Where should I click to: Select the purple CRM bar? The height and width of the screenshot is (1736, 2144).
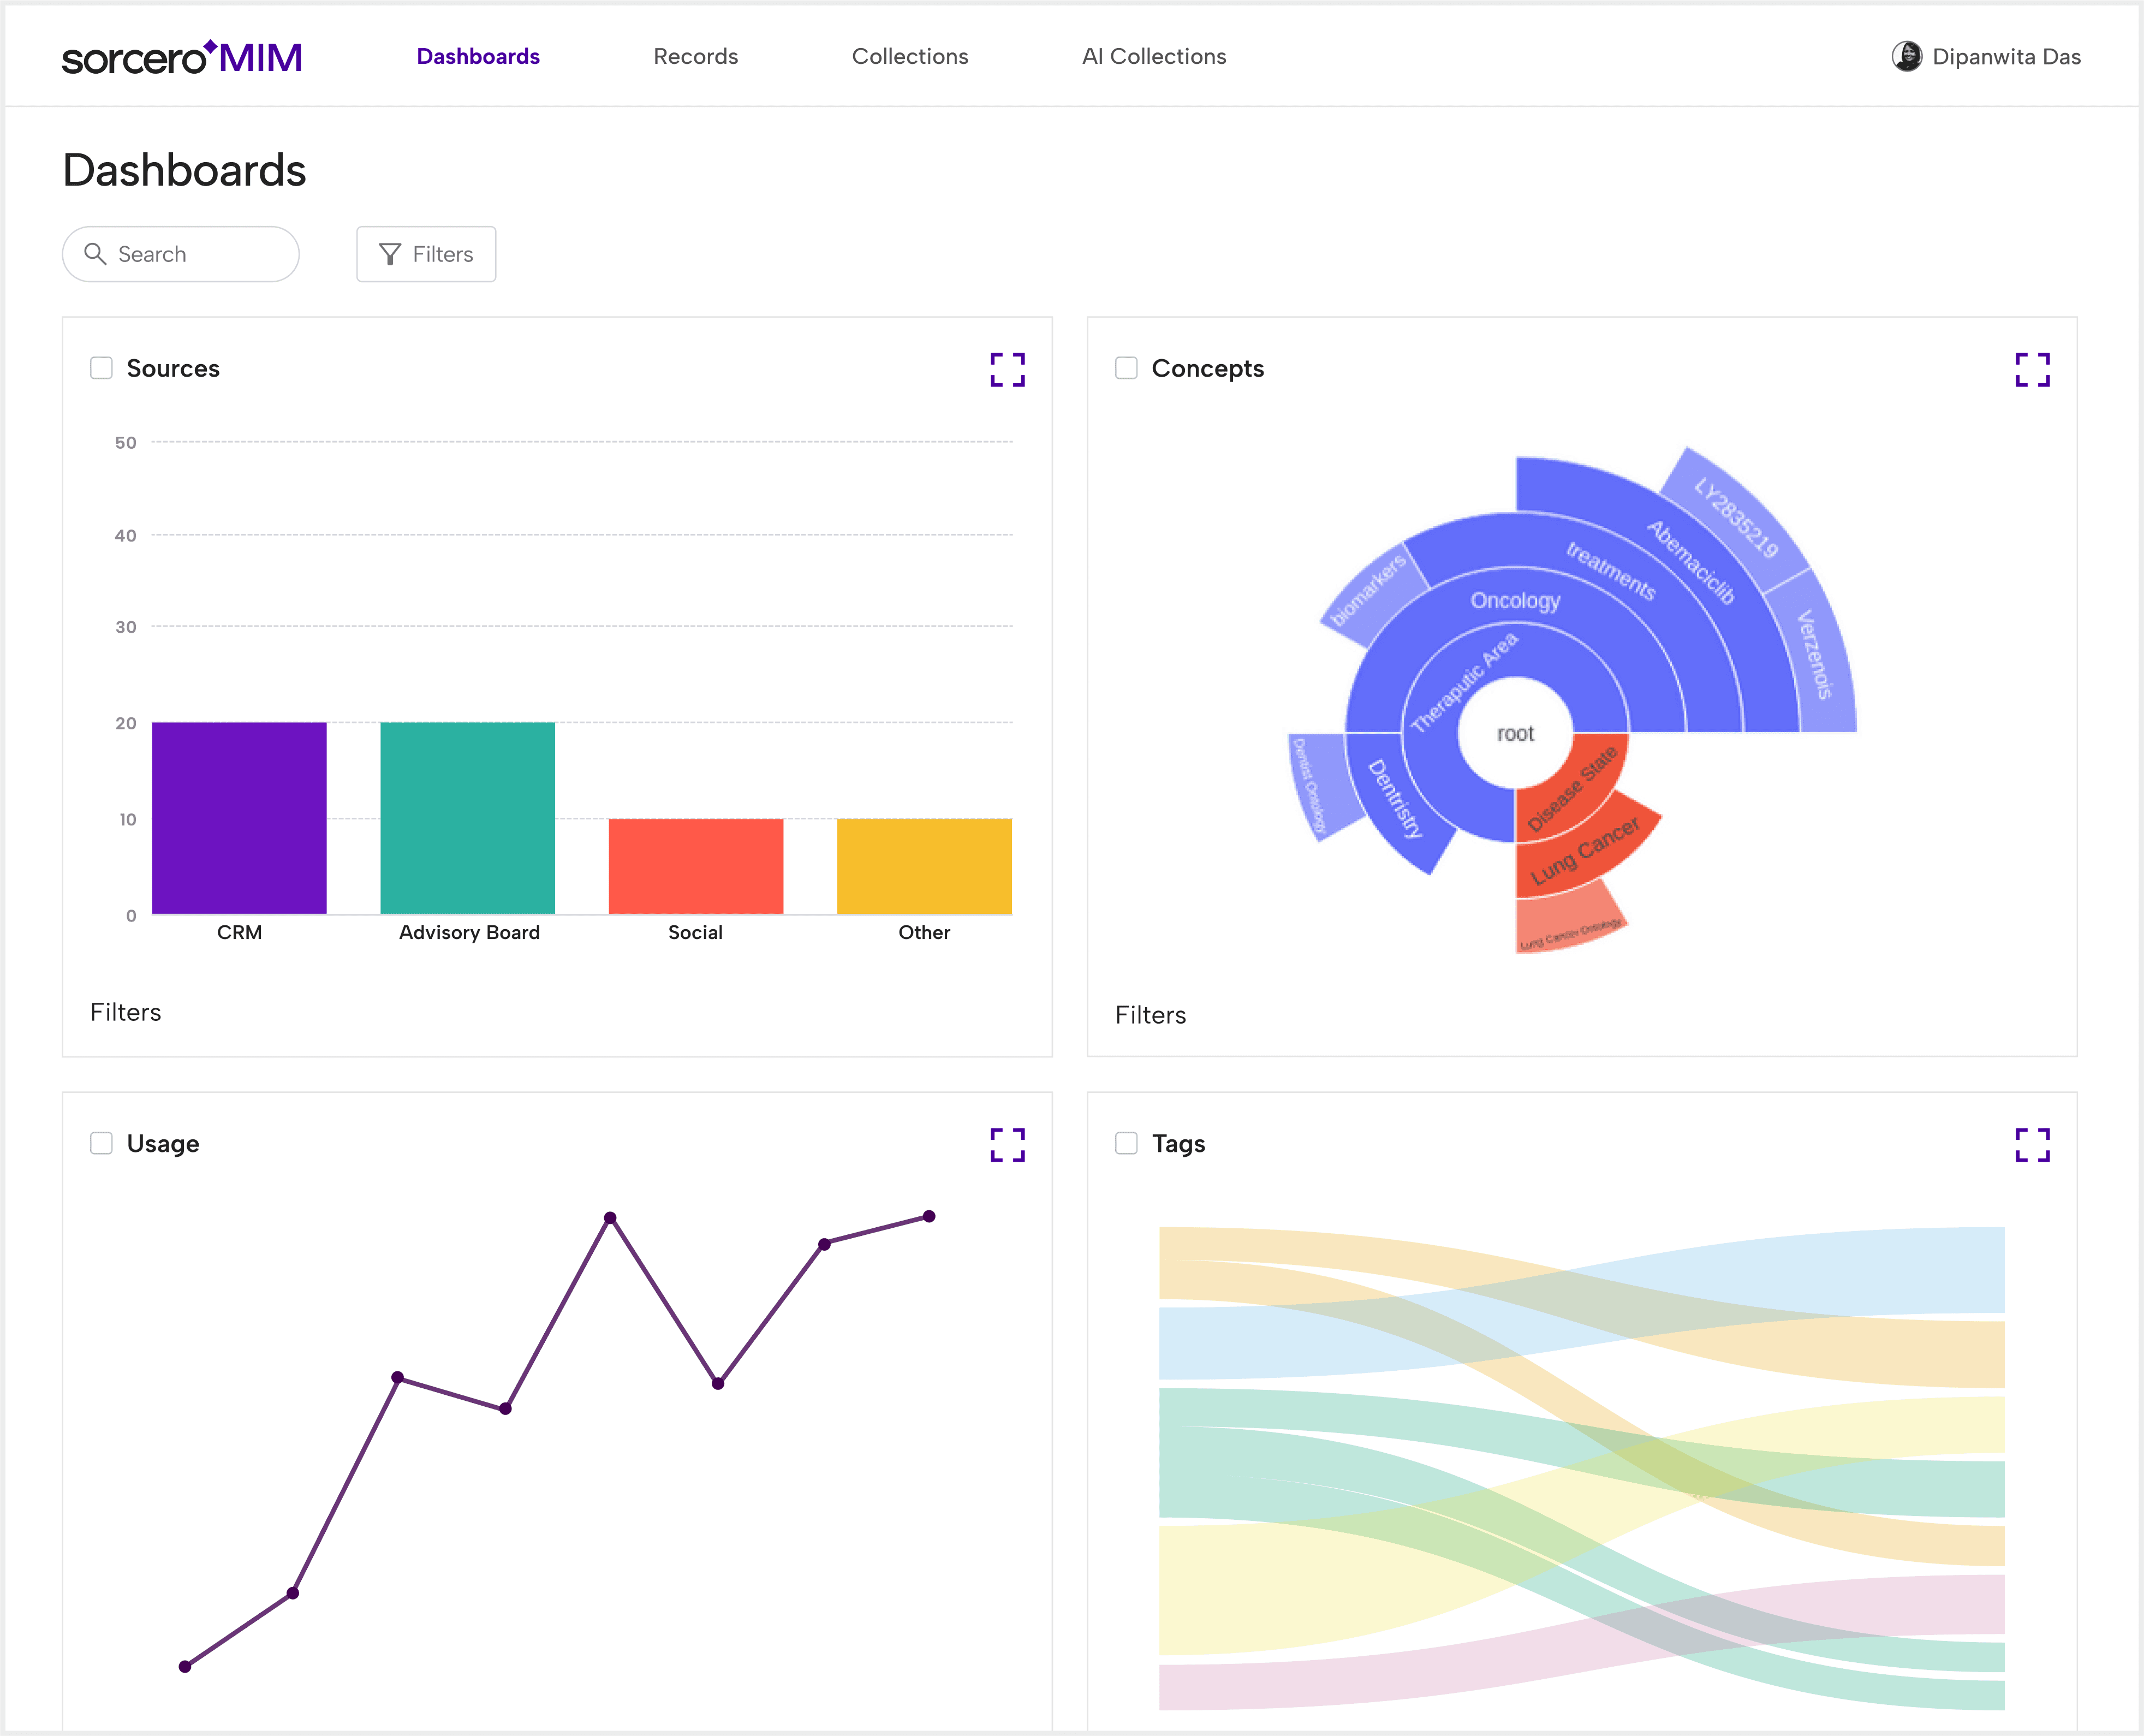point(239,818)
